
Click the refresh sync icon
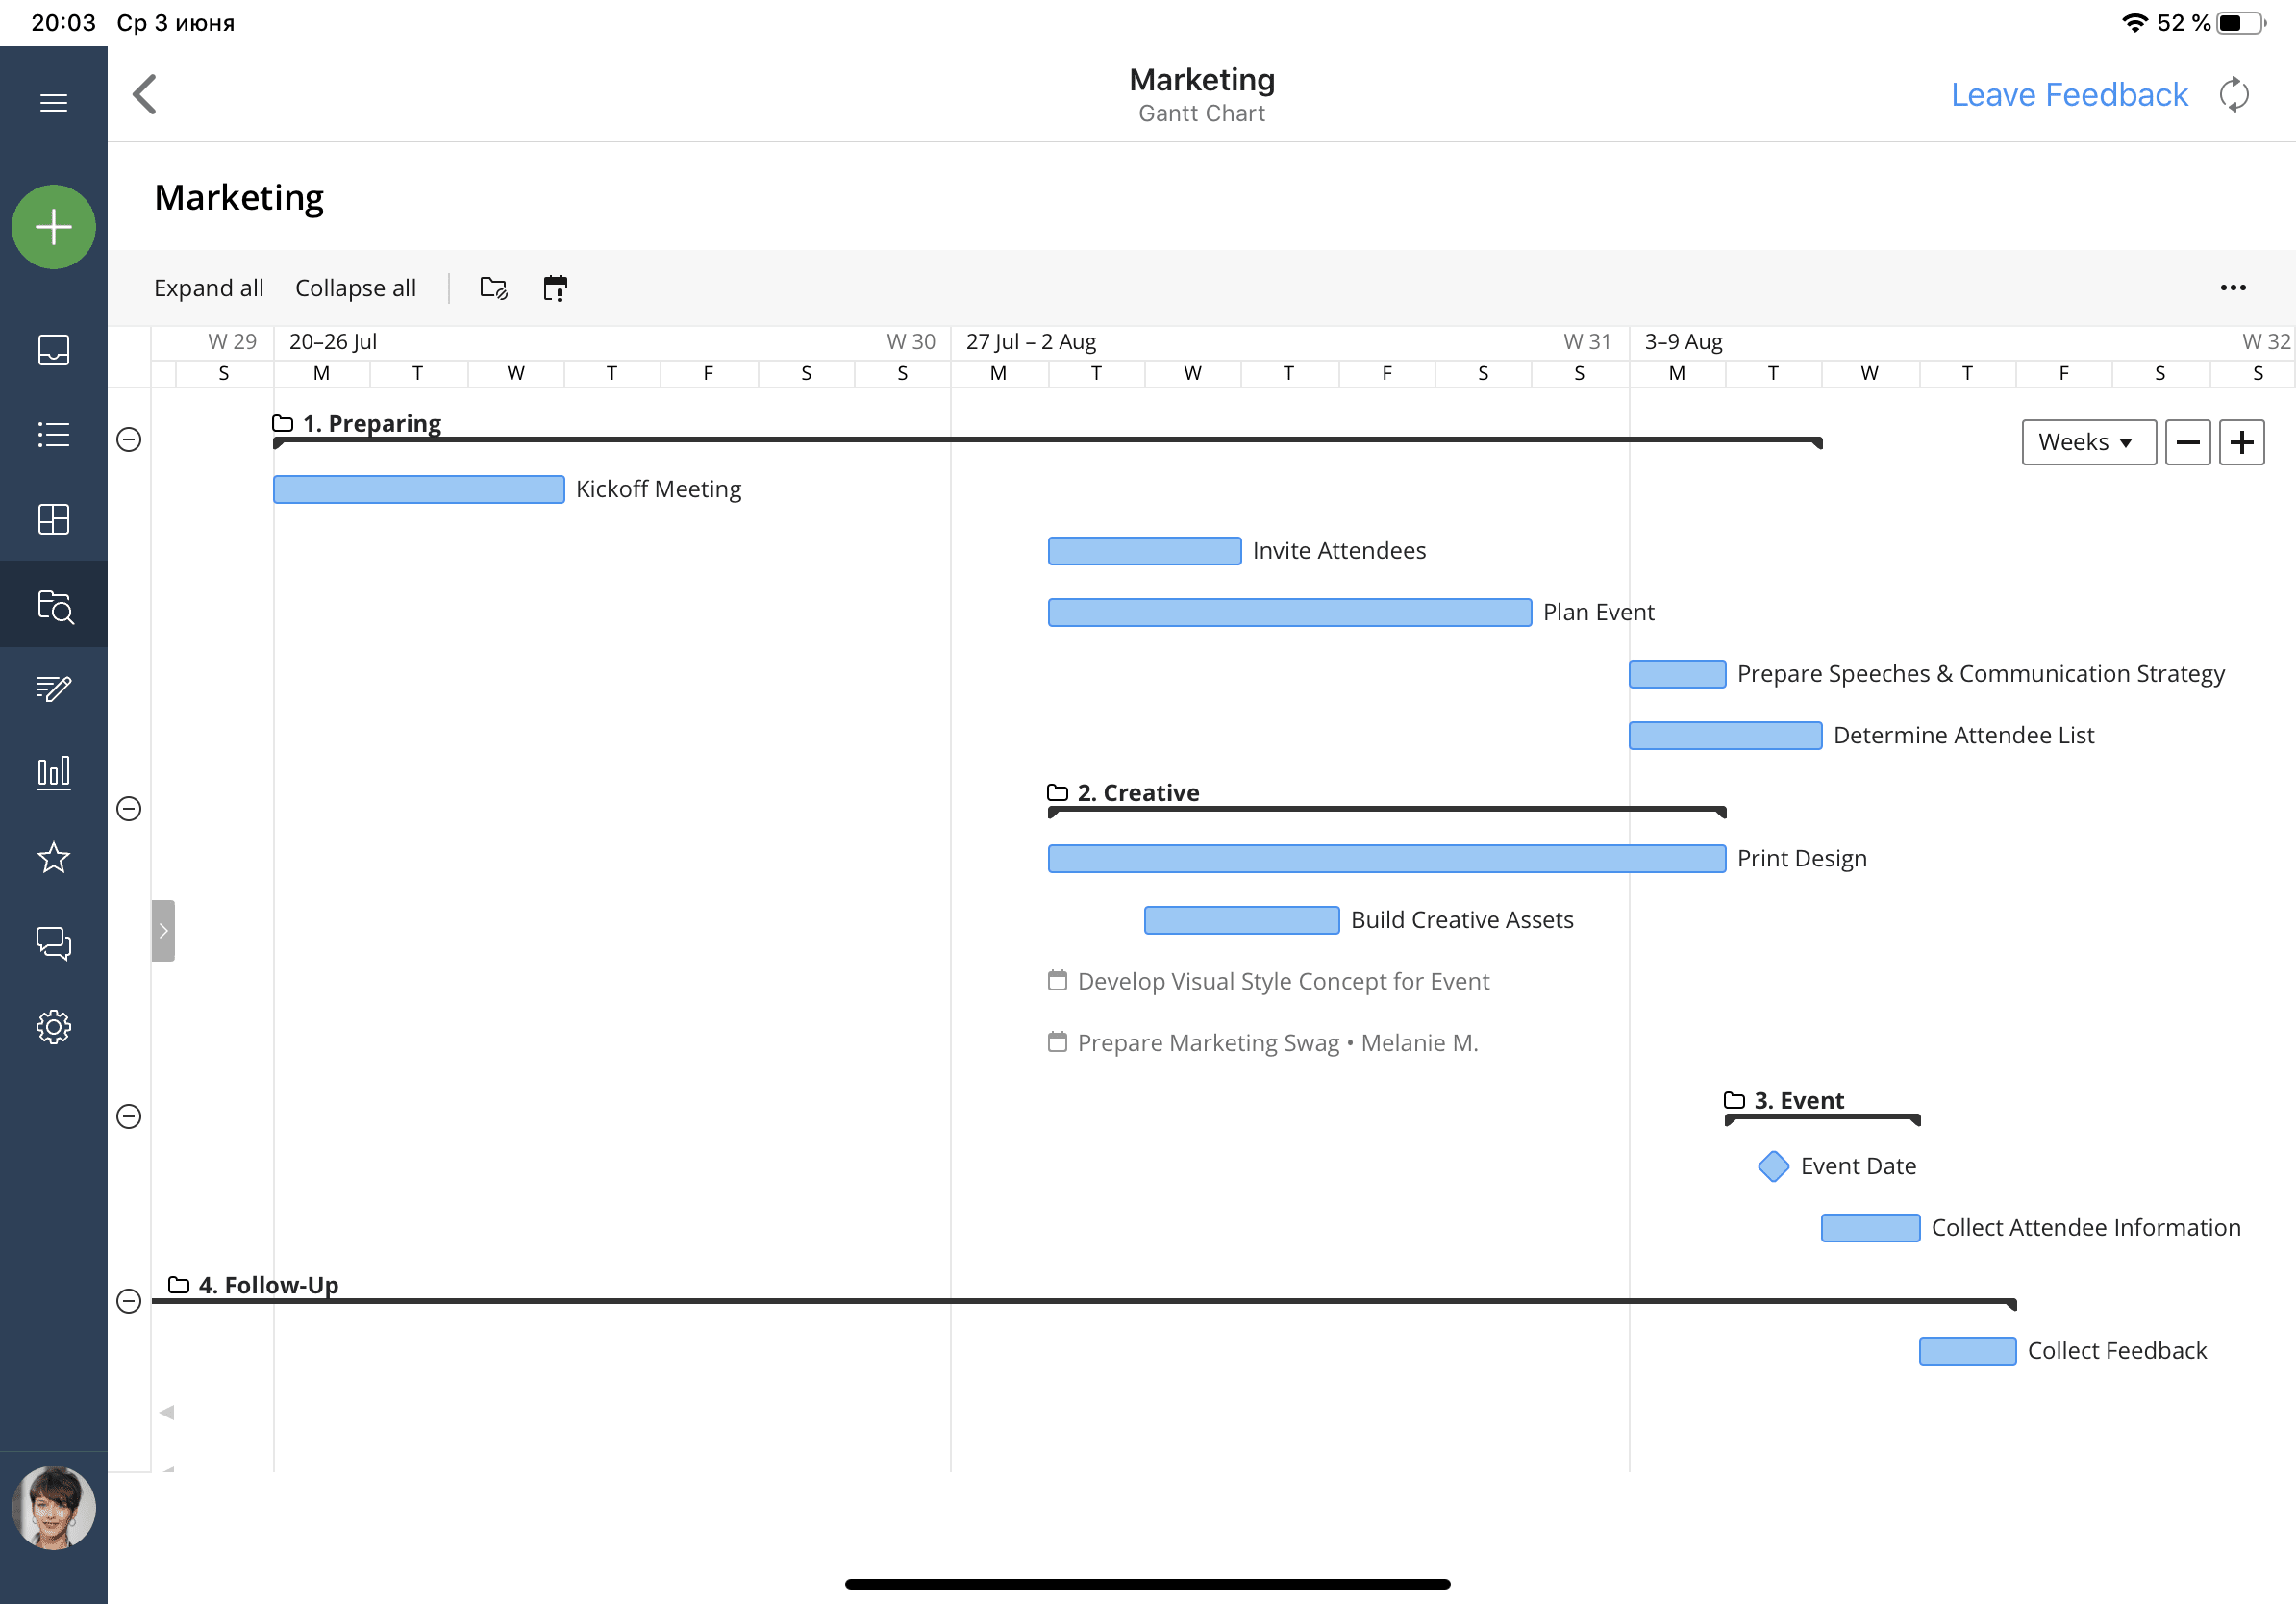[2234, 95]
